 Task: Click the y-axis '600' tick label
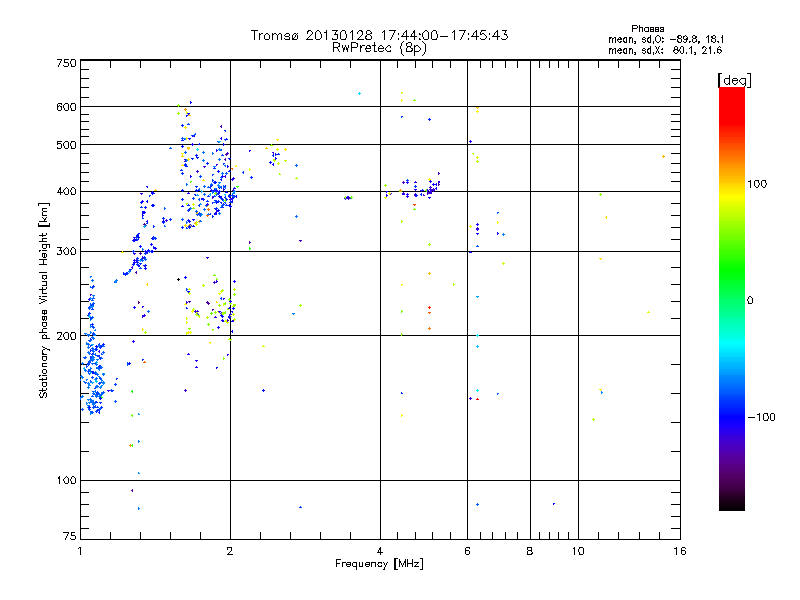[66, 107]
